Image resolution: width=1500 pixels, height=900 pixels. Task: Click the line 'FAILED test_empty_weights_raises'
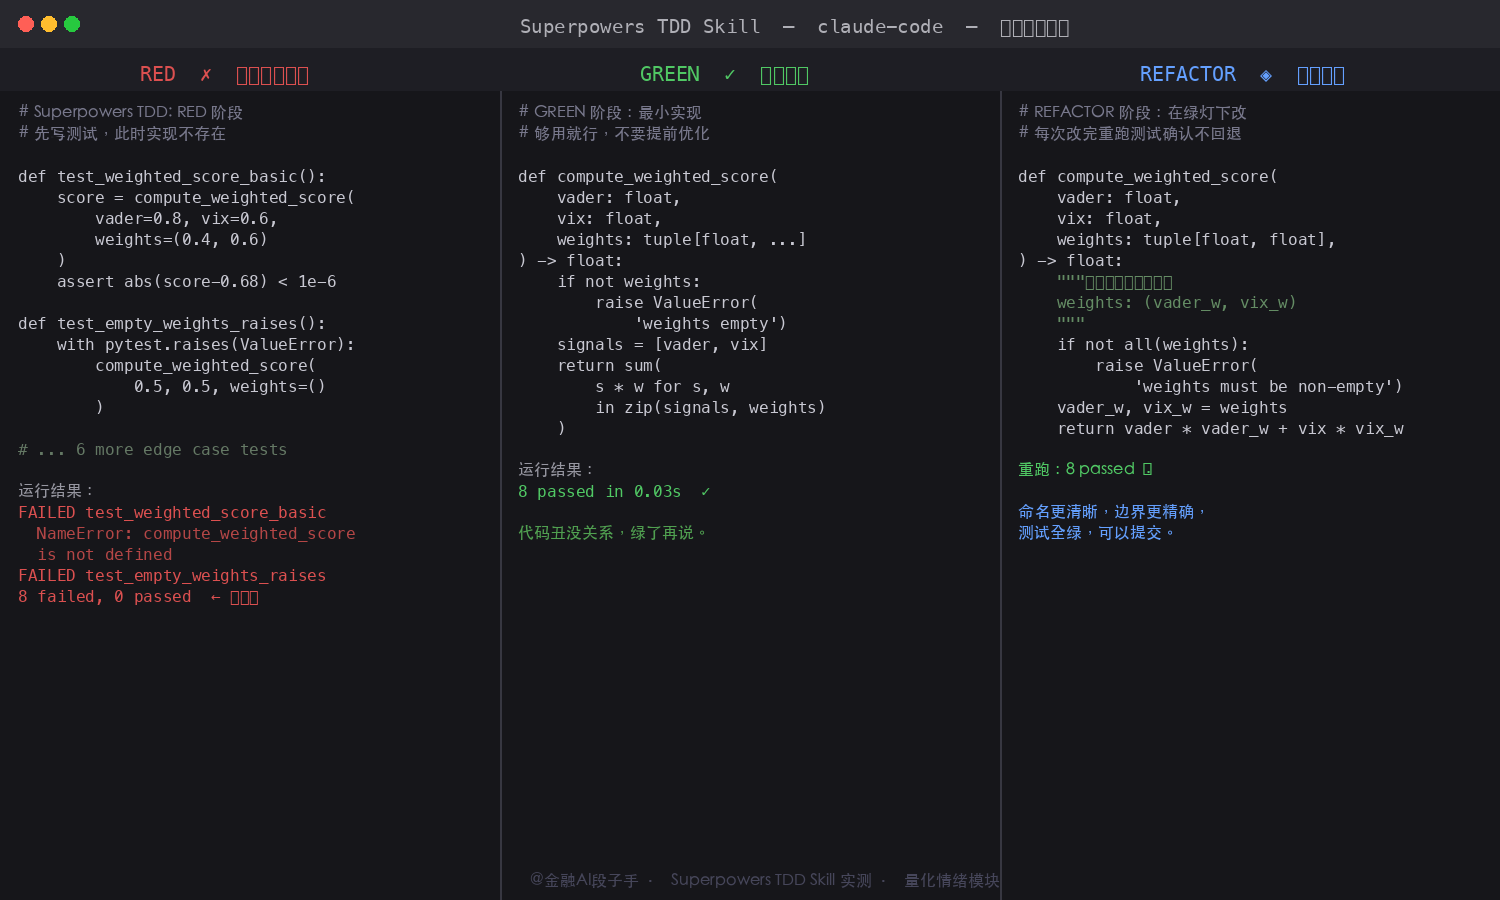[172, 576]
